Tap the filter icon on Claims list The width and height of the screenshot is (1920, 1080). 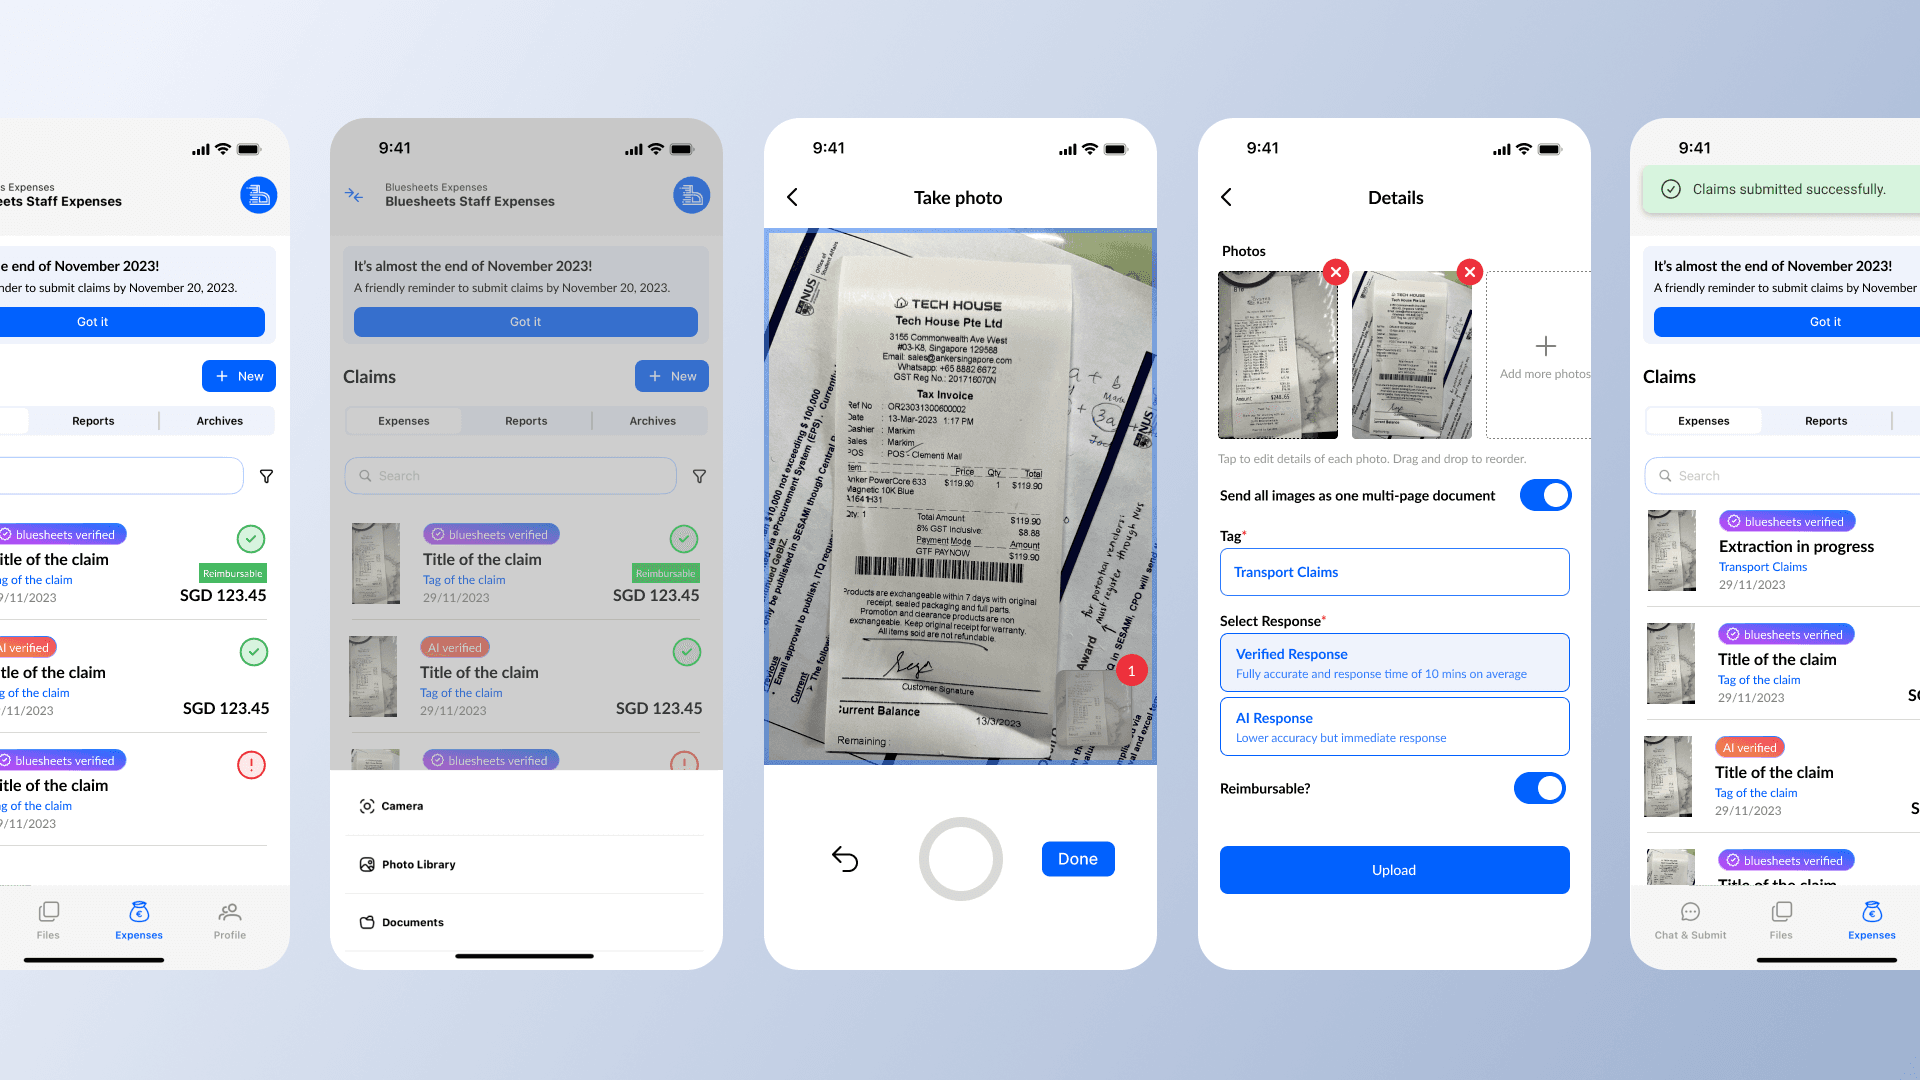pos(700,476)
